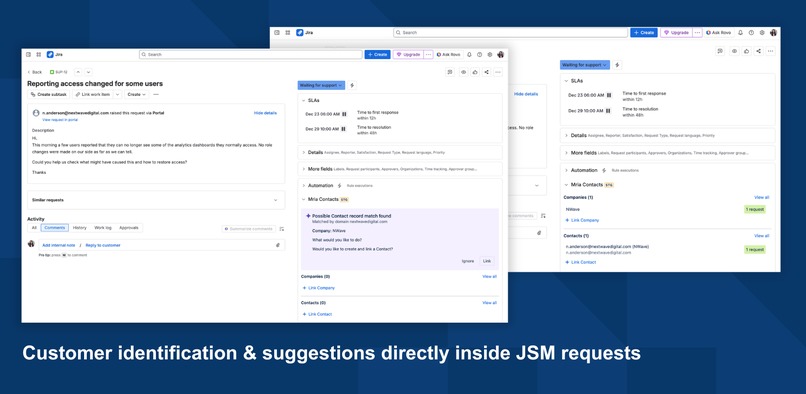Click Link Company in front window
Viewport: 806px width, 394px height.
pyautogui.click(x=319, y=288)
